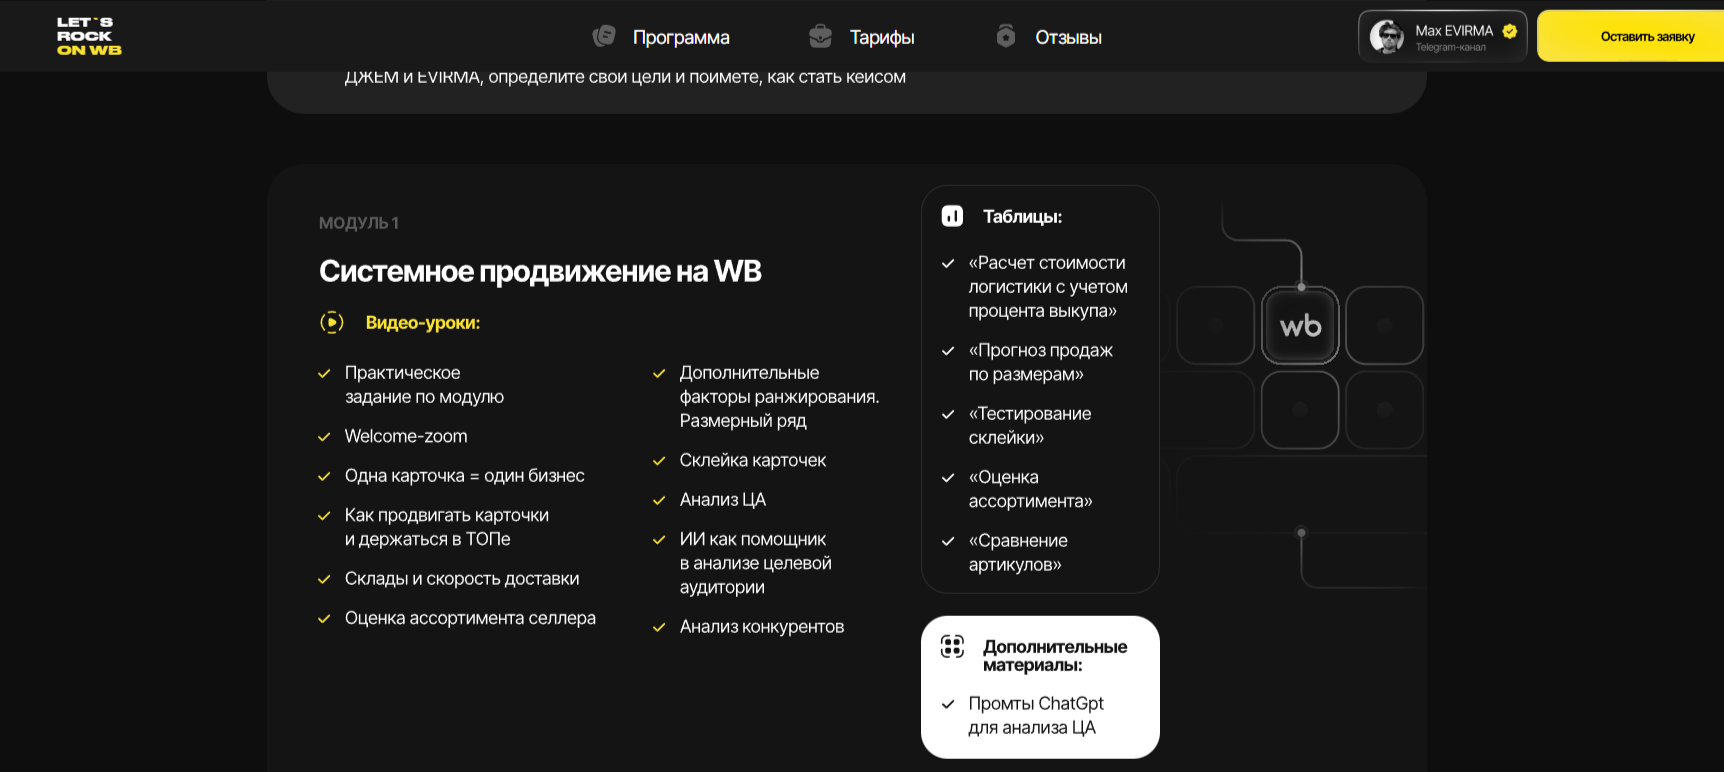This screenshot has width=1724, height=772.
Task: Click the Системное продвижение на WB heading
Action: pos(540,271)
